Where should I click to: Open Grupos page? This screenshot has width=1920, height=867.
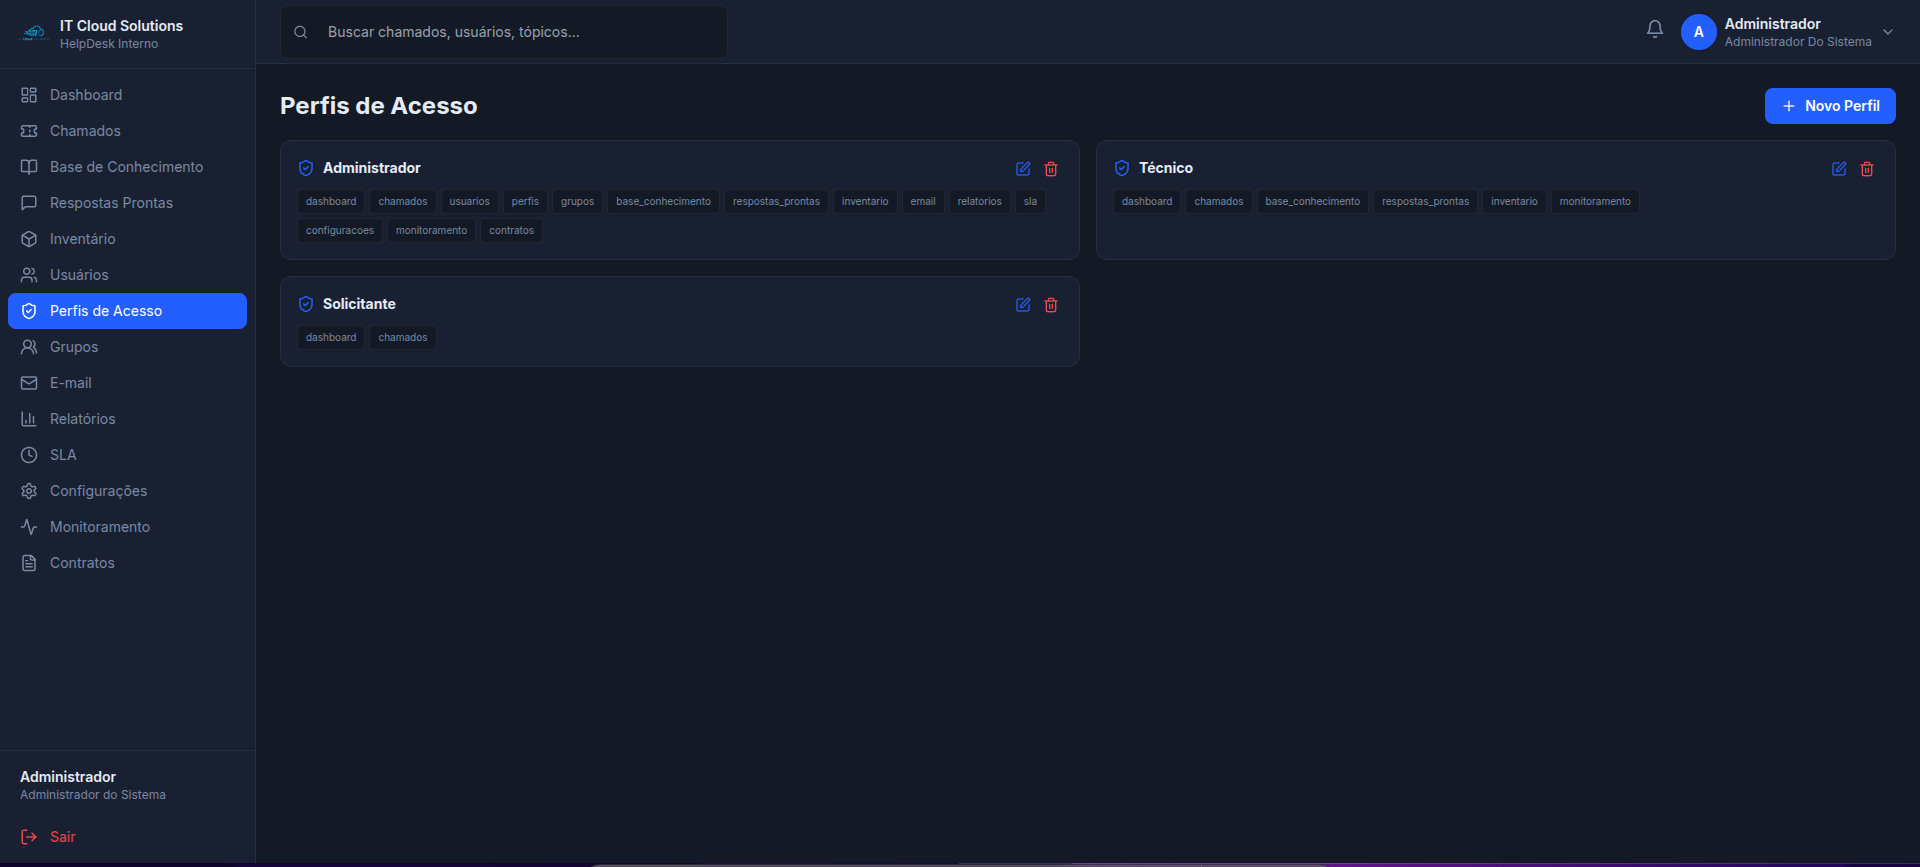127,347
